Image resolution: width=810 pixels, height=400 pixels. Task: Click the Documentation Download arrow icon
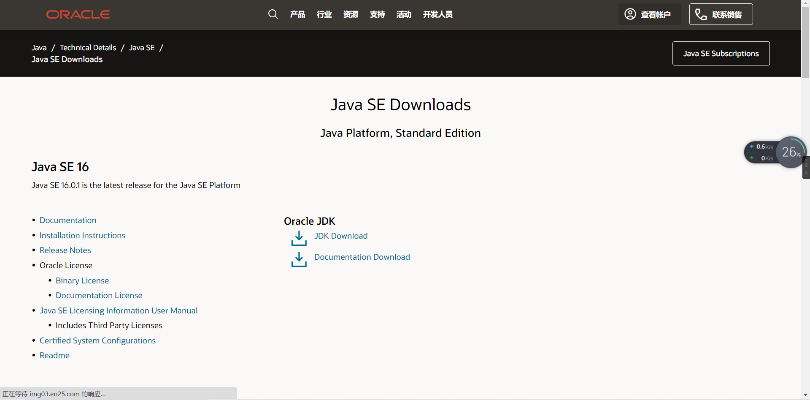pos(298,258)
